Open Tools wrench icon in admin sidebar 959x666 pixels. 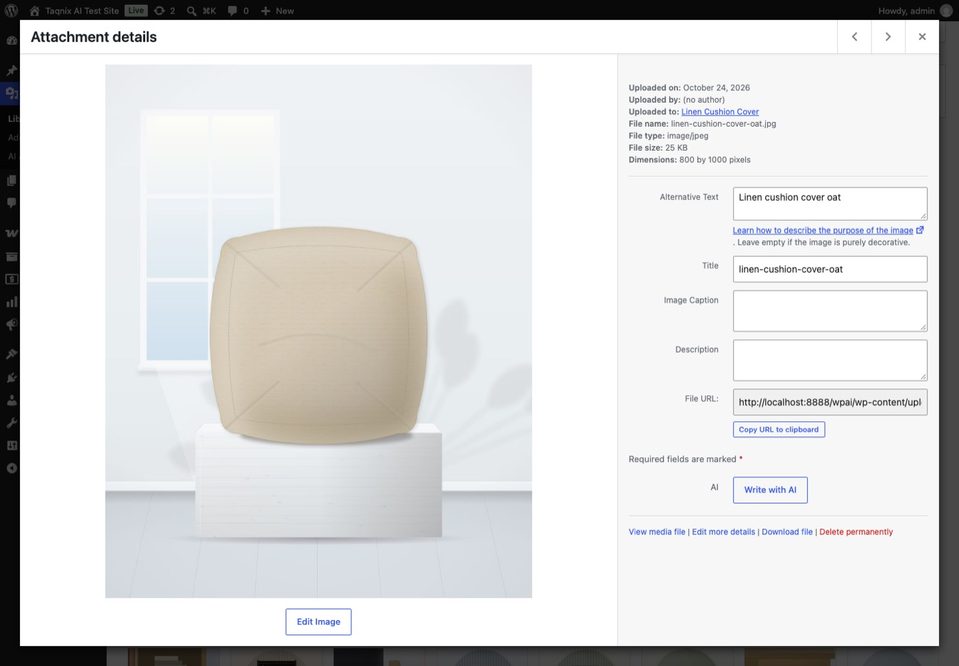pyautogui.click(x=11, y=423)
